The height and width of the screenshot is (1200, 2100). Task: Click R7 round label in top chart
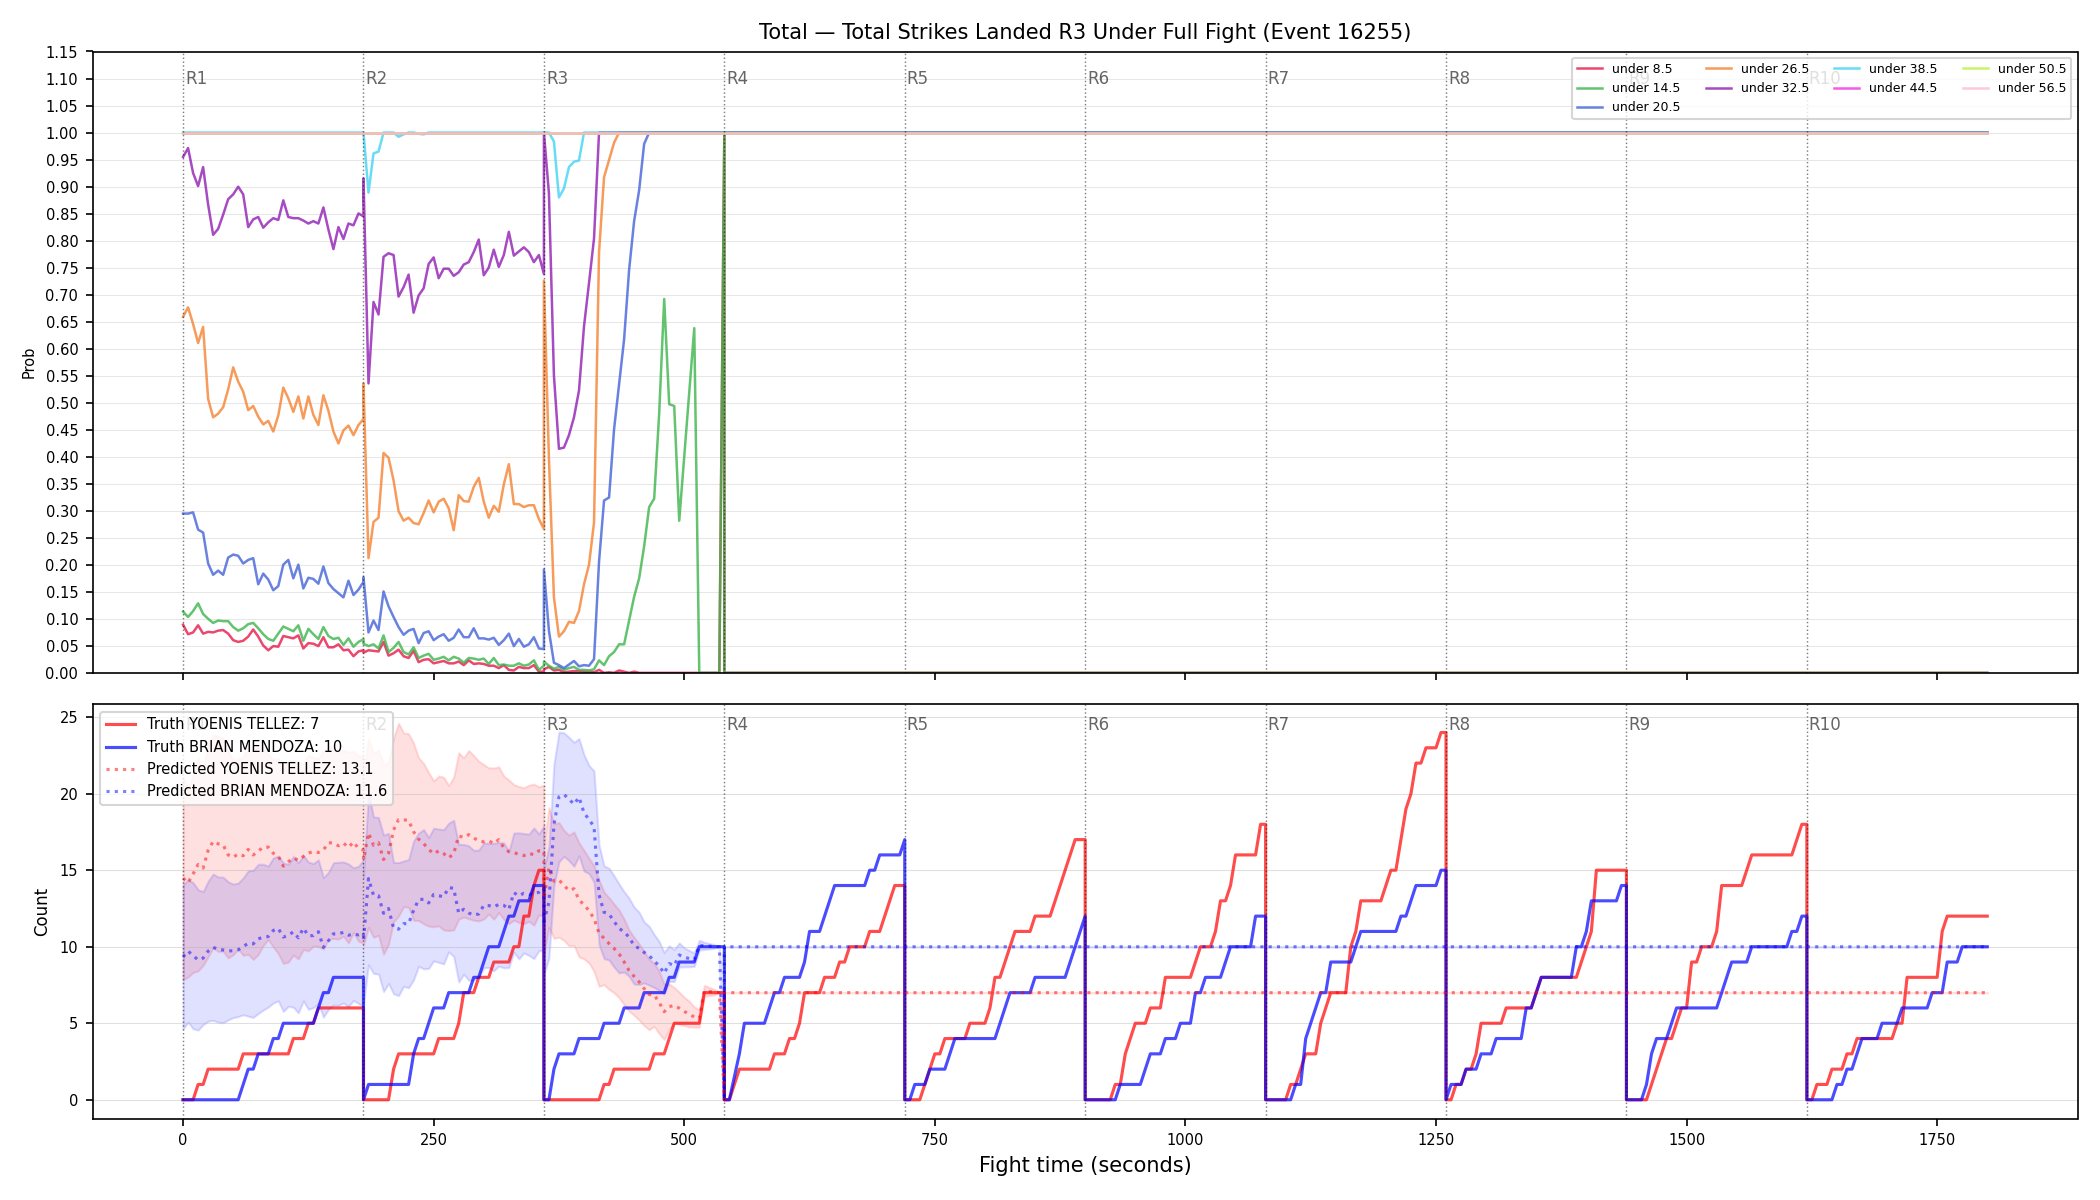click(x=1279, y=78)
